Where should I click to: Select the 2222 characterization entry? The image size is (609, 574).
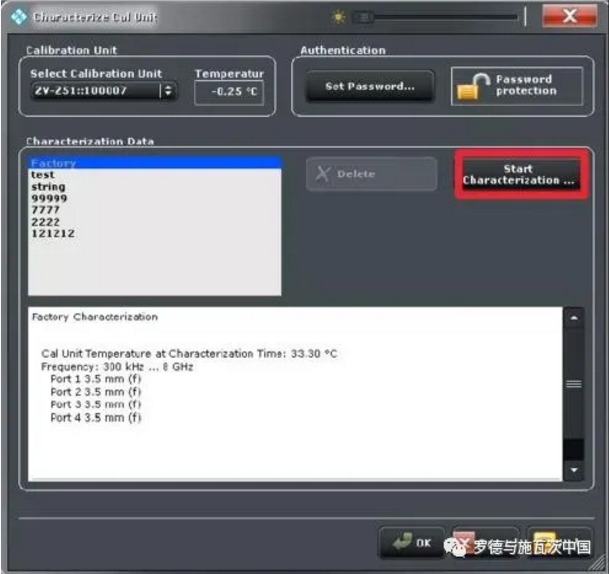click(46, 222)
